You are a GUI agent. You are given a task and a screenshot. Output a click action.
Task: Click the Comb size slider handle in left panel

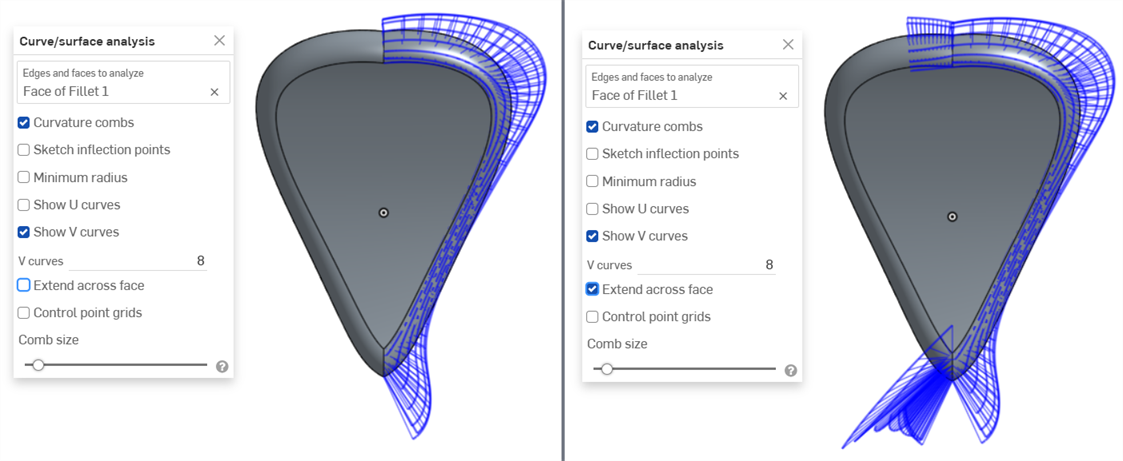pos(39,365)
